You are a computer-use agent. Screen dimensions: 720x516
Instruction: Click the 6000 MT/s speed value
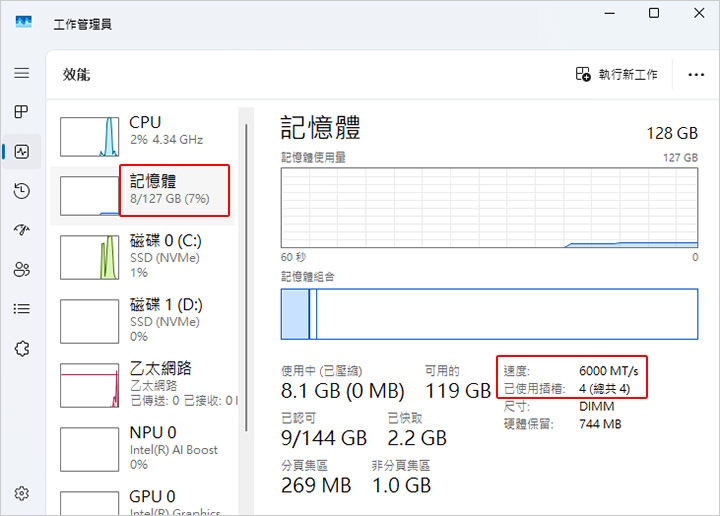608,370
